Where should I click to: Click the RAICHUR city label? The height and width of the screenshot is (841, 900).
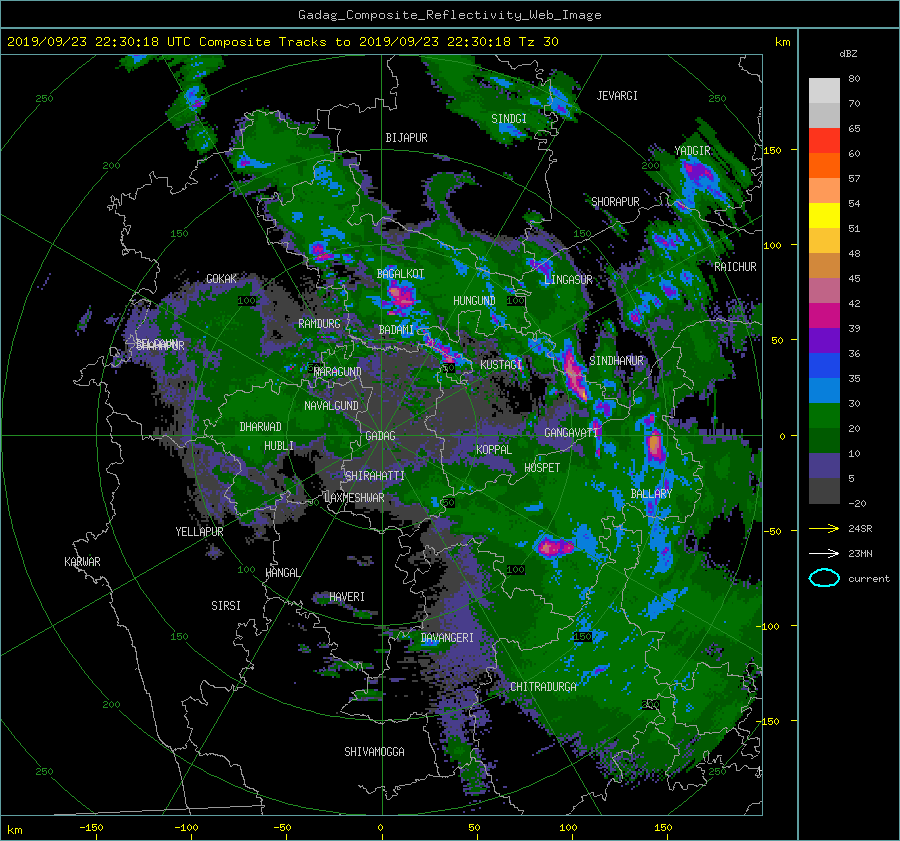click(x=735, y=266)
